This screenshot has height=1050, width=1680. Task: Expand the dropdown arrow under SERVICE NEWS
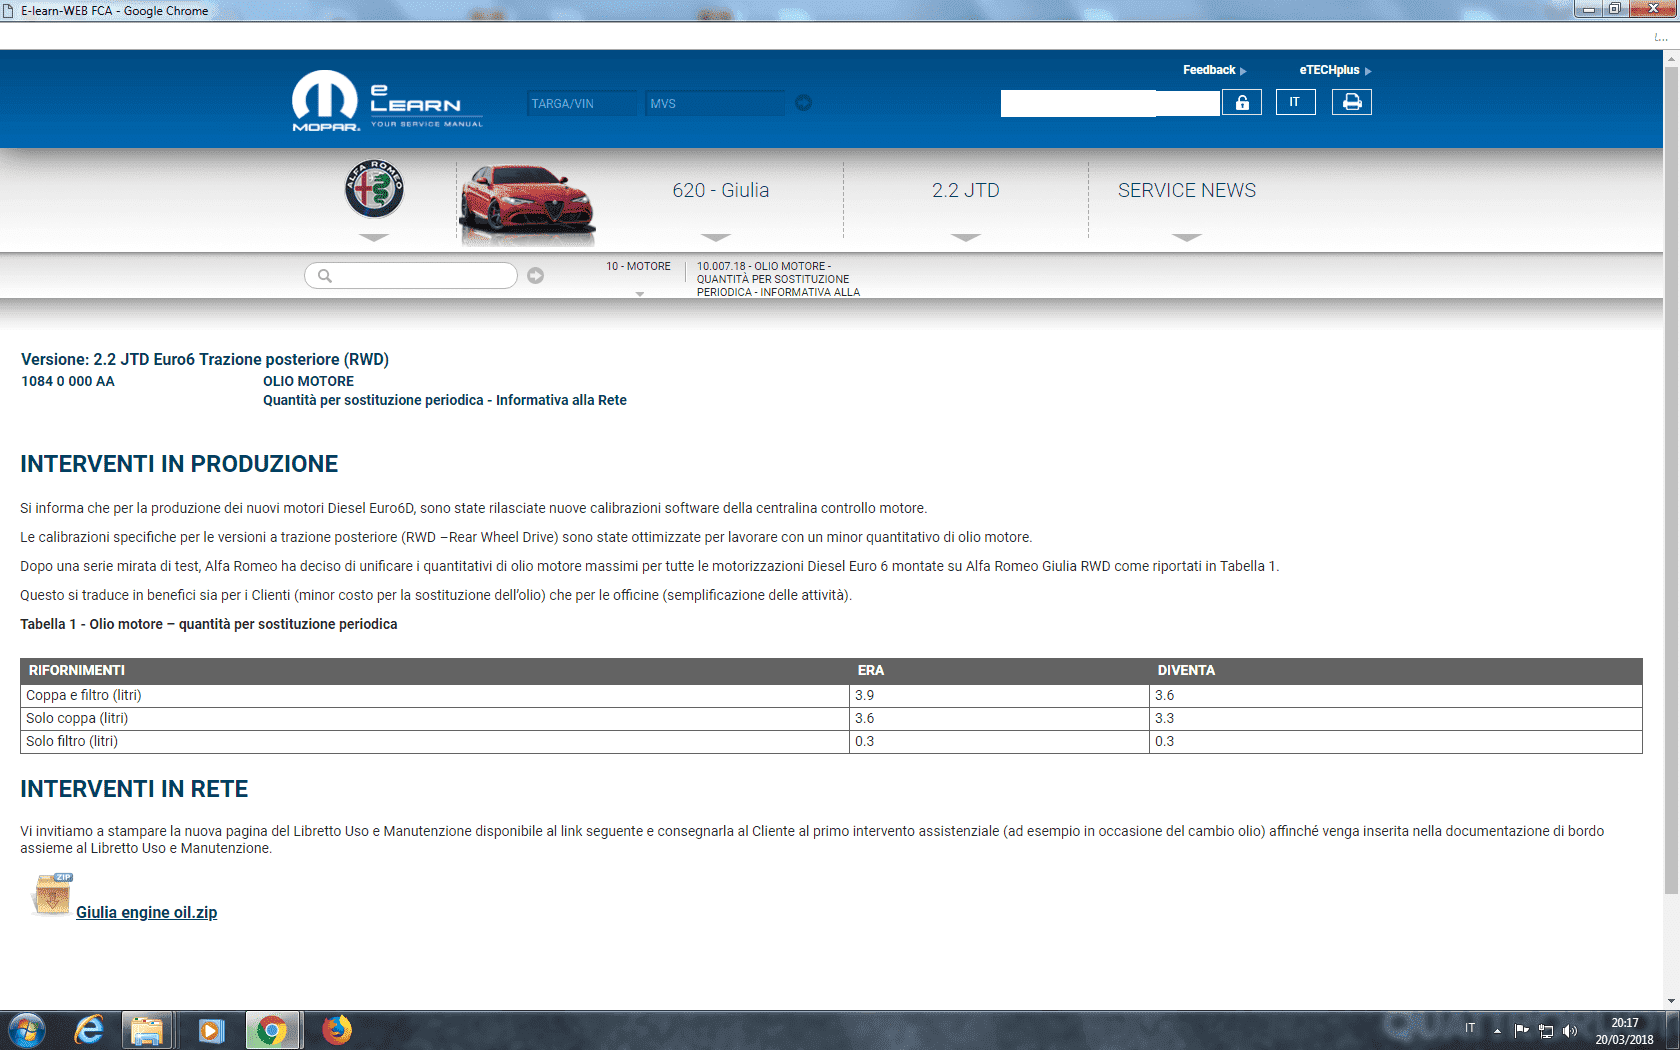point(1187,238)
